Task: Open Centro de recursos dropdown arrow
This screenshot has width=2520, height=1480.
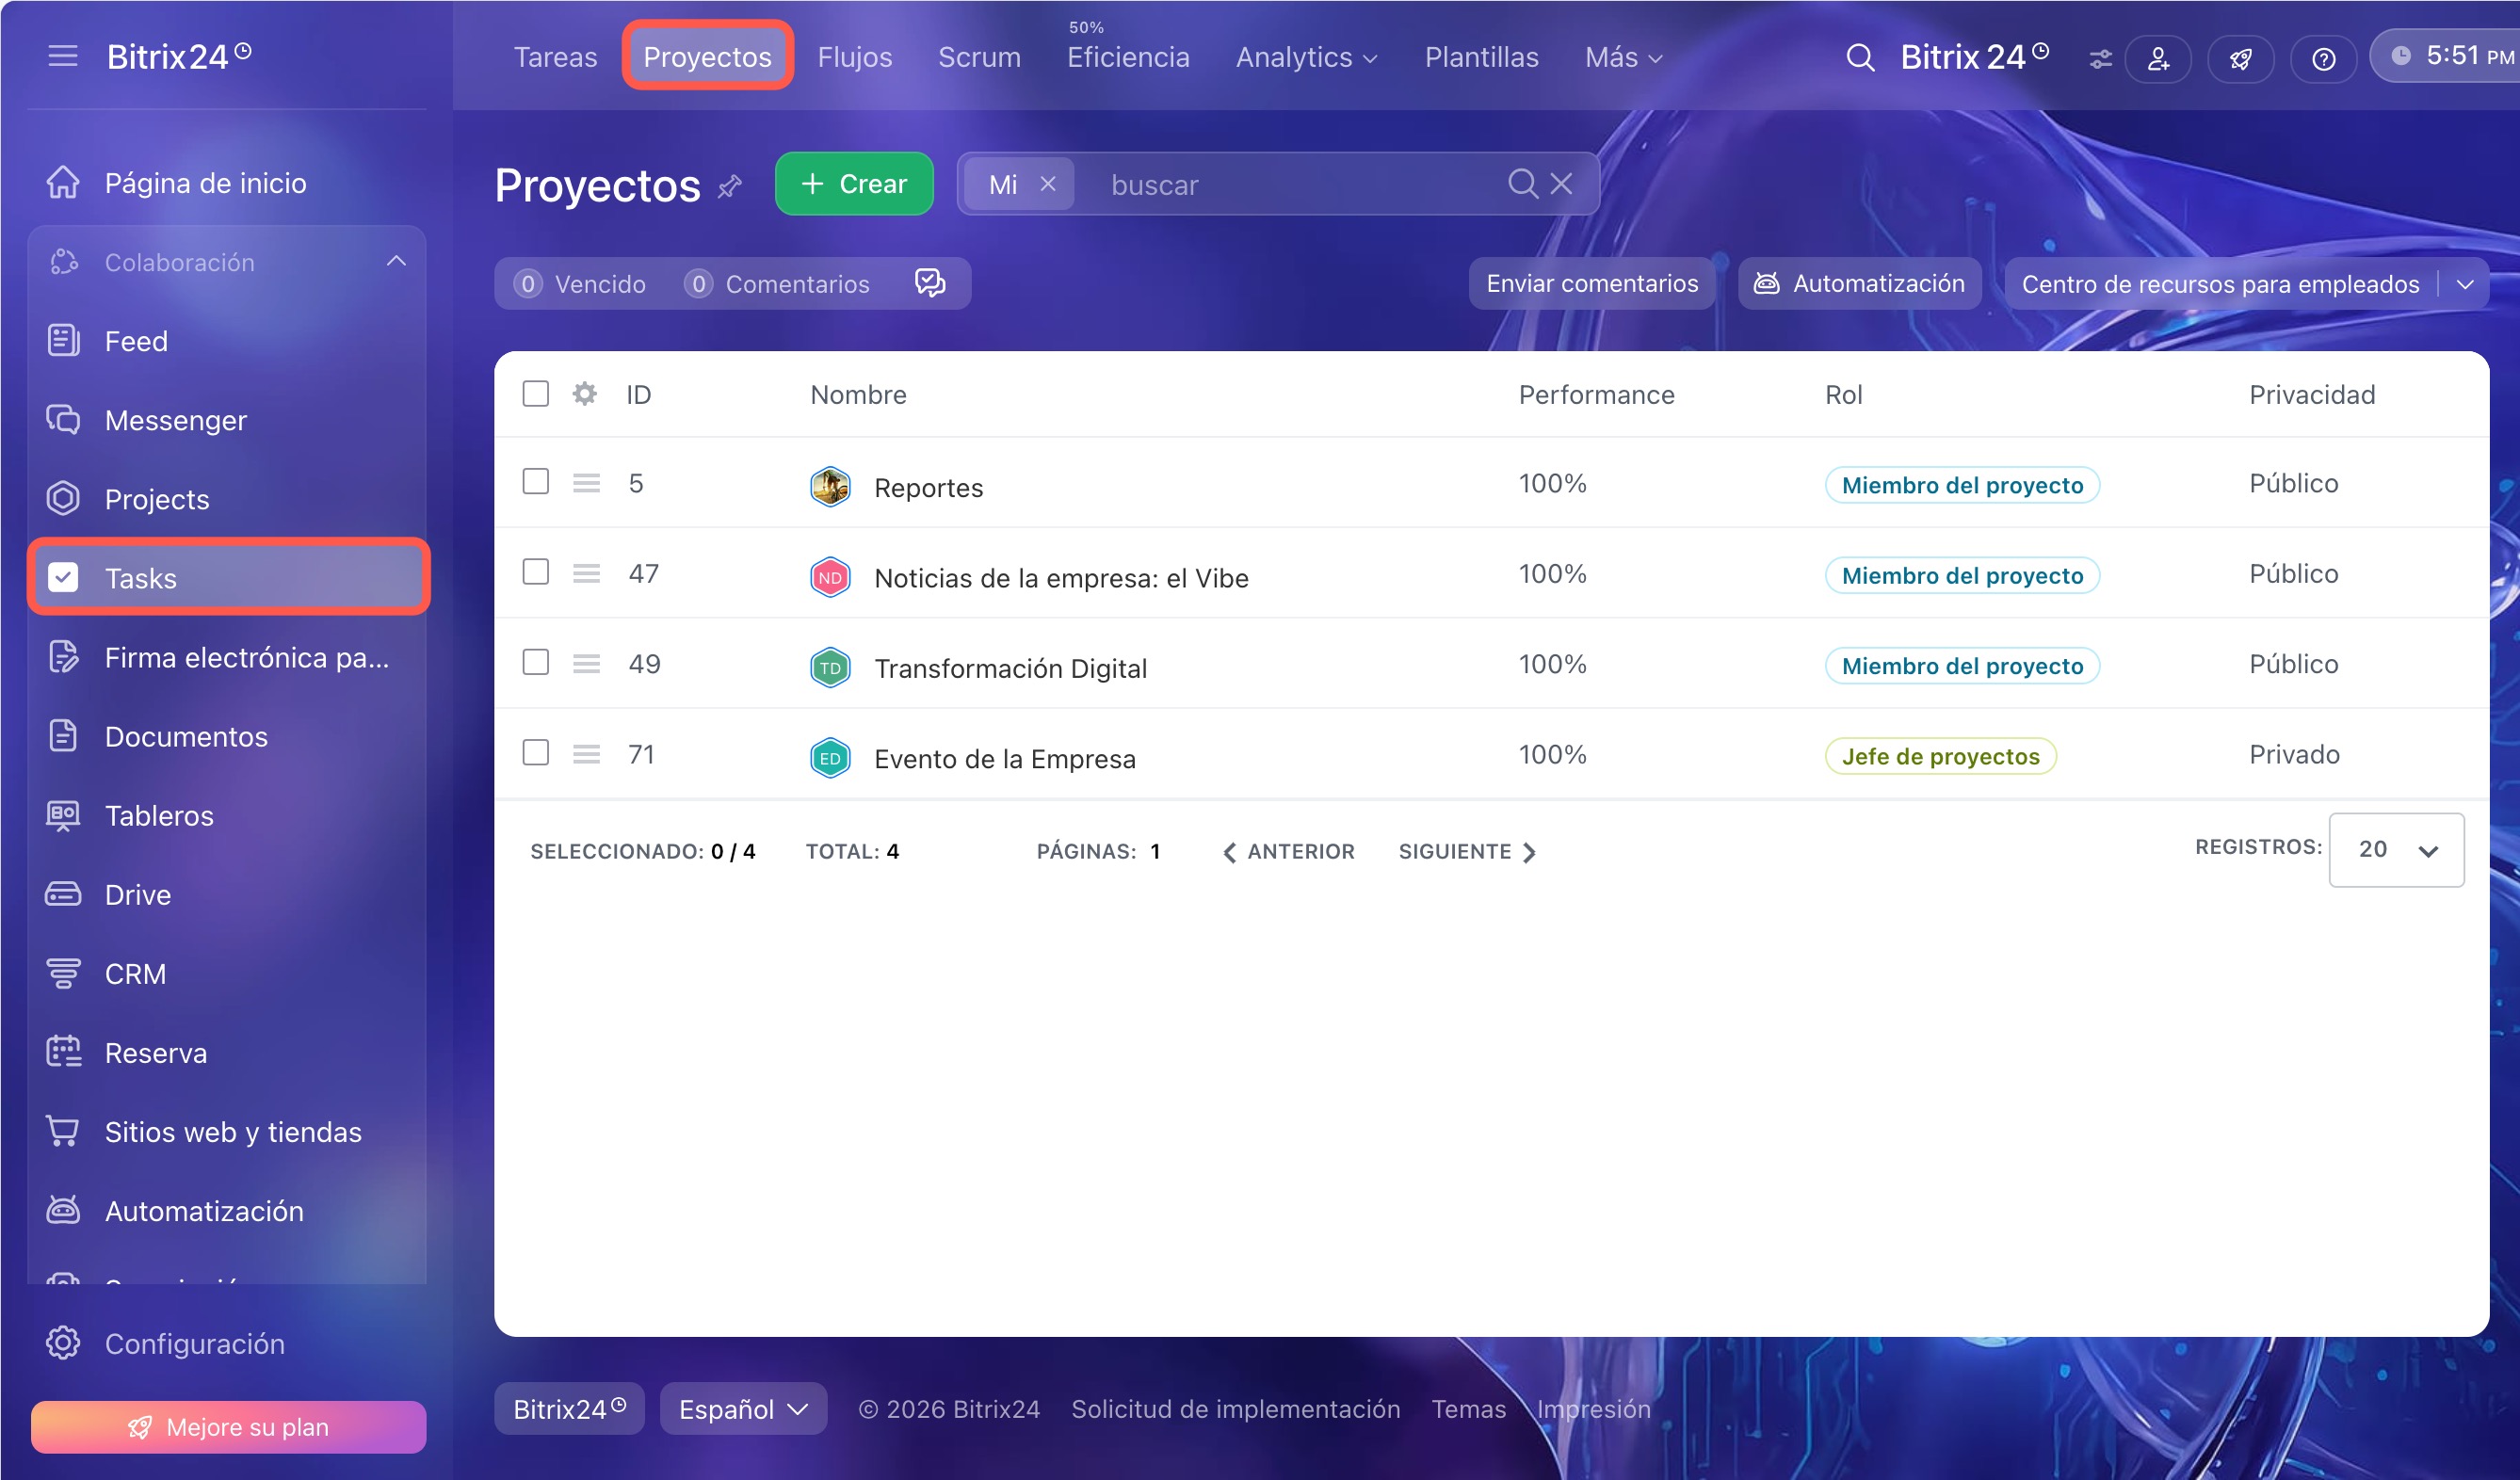Action: click(x=2465, y=284)
